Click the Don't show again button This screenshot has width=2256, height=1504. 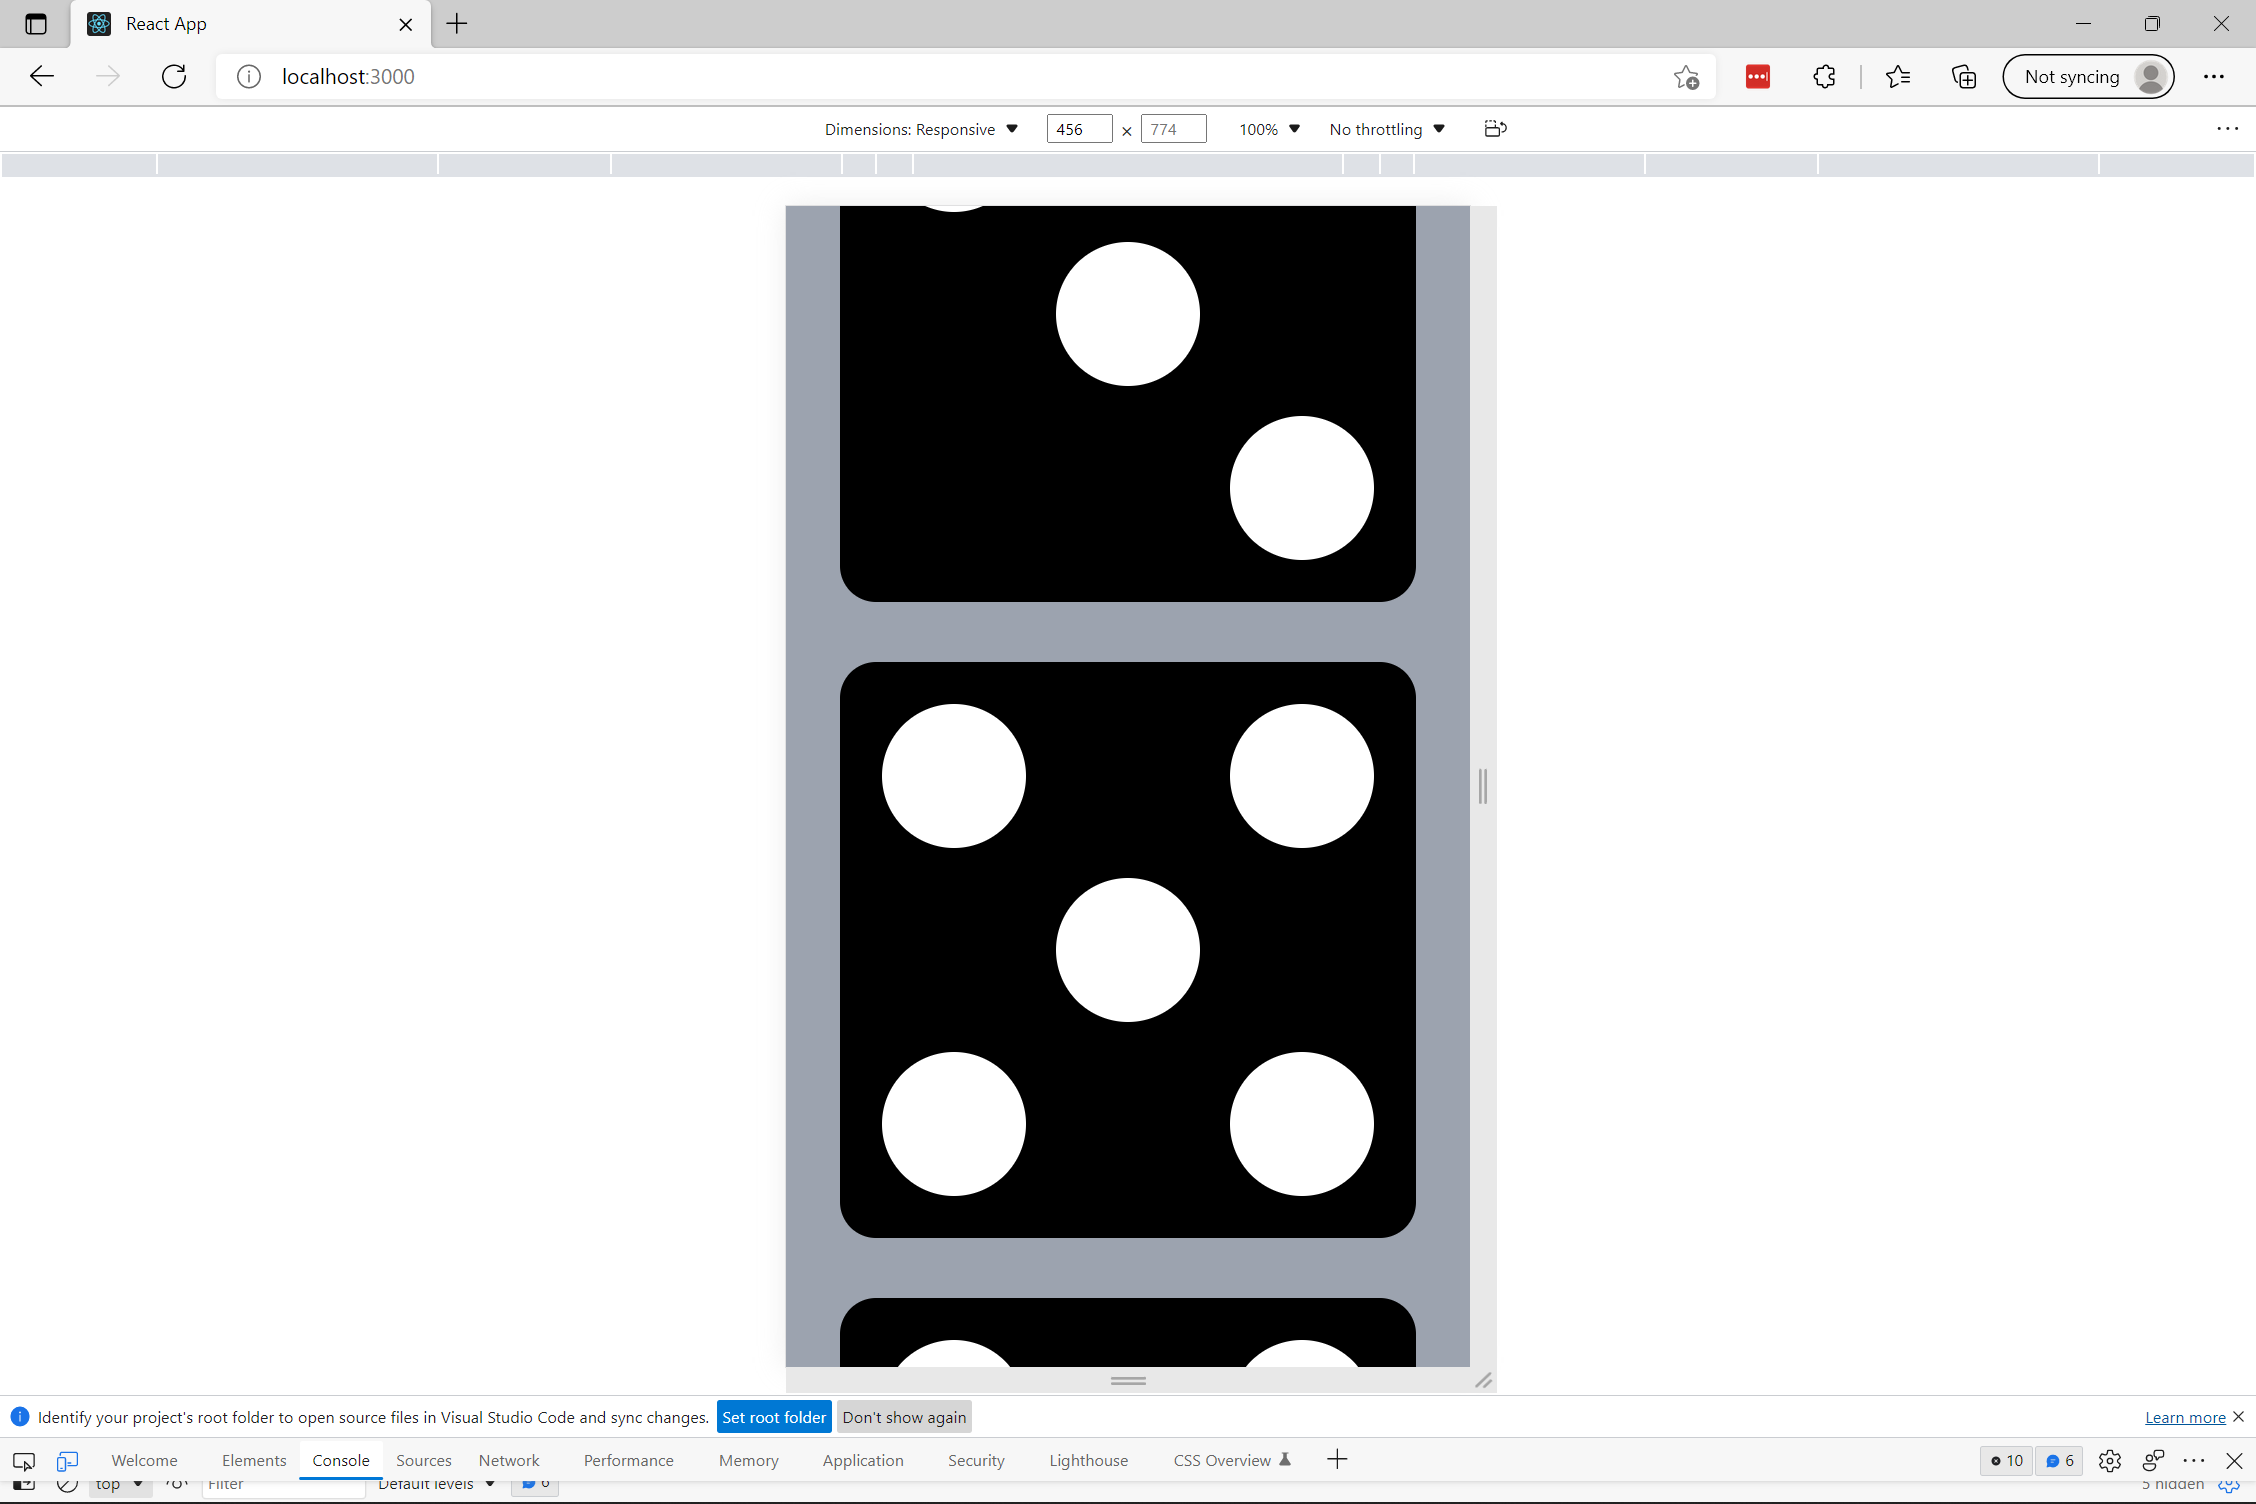click(x=904, y=1417)
